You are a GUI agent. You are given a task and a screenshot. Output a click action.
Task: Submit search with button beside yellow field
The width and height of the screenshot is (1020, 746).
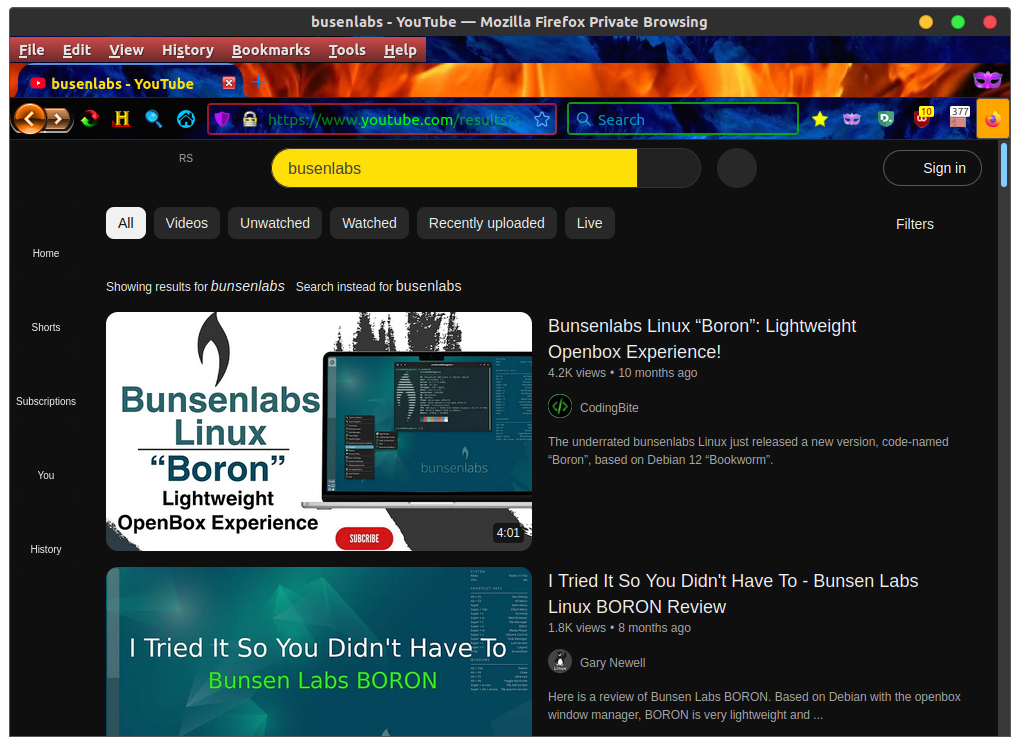coord(669,168)
